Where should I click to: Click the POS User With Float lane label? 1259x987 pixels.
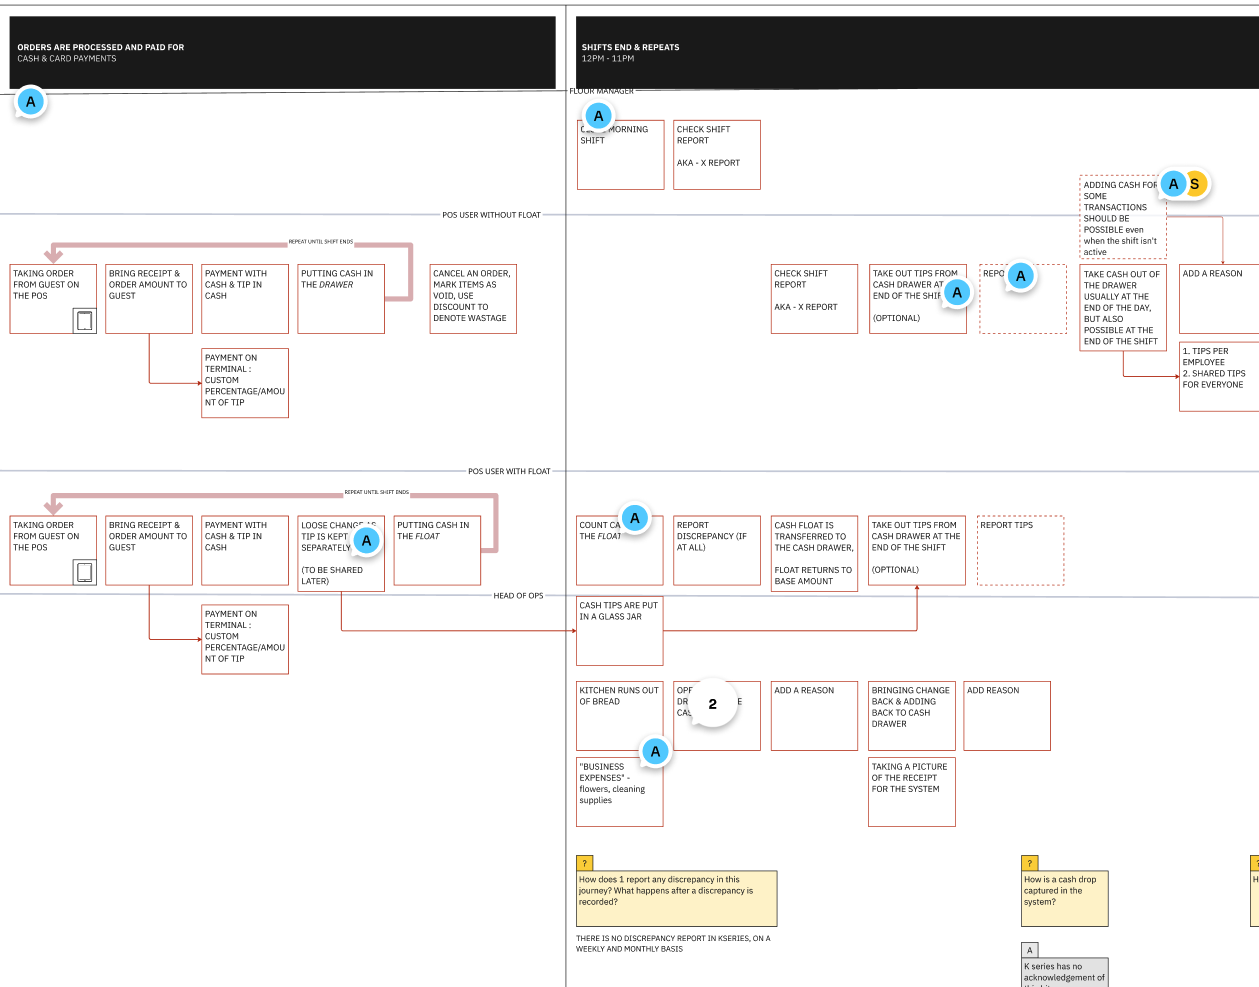pos(509,471)
